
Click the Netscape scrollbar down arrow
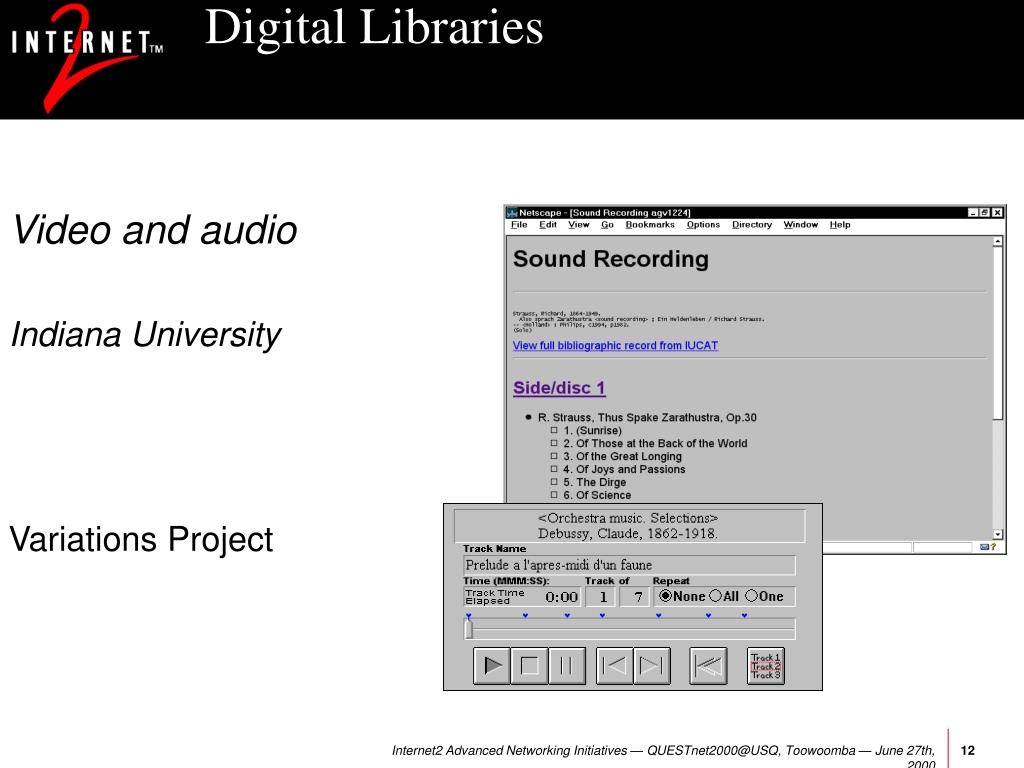click(x=997, y=534)
